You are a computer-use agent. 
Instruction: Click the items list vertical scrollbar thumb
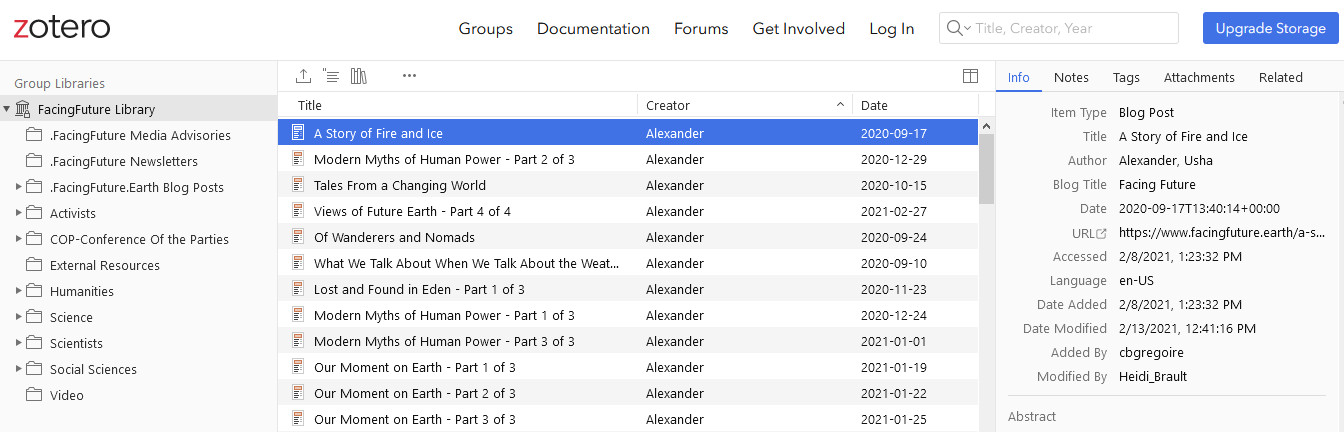986,168
